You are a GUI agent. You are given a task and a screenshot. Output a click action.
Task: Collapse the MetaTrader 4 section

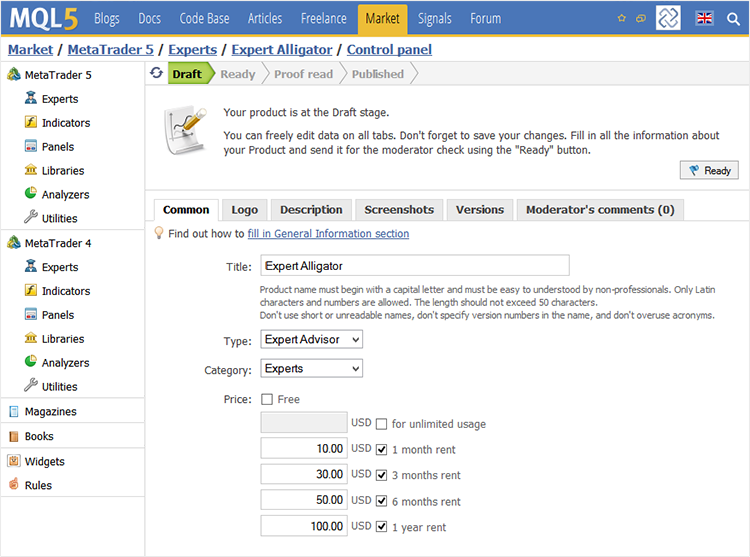[58, 243]
